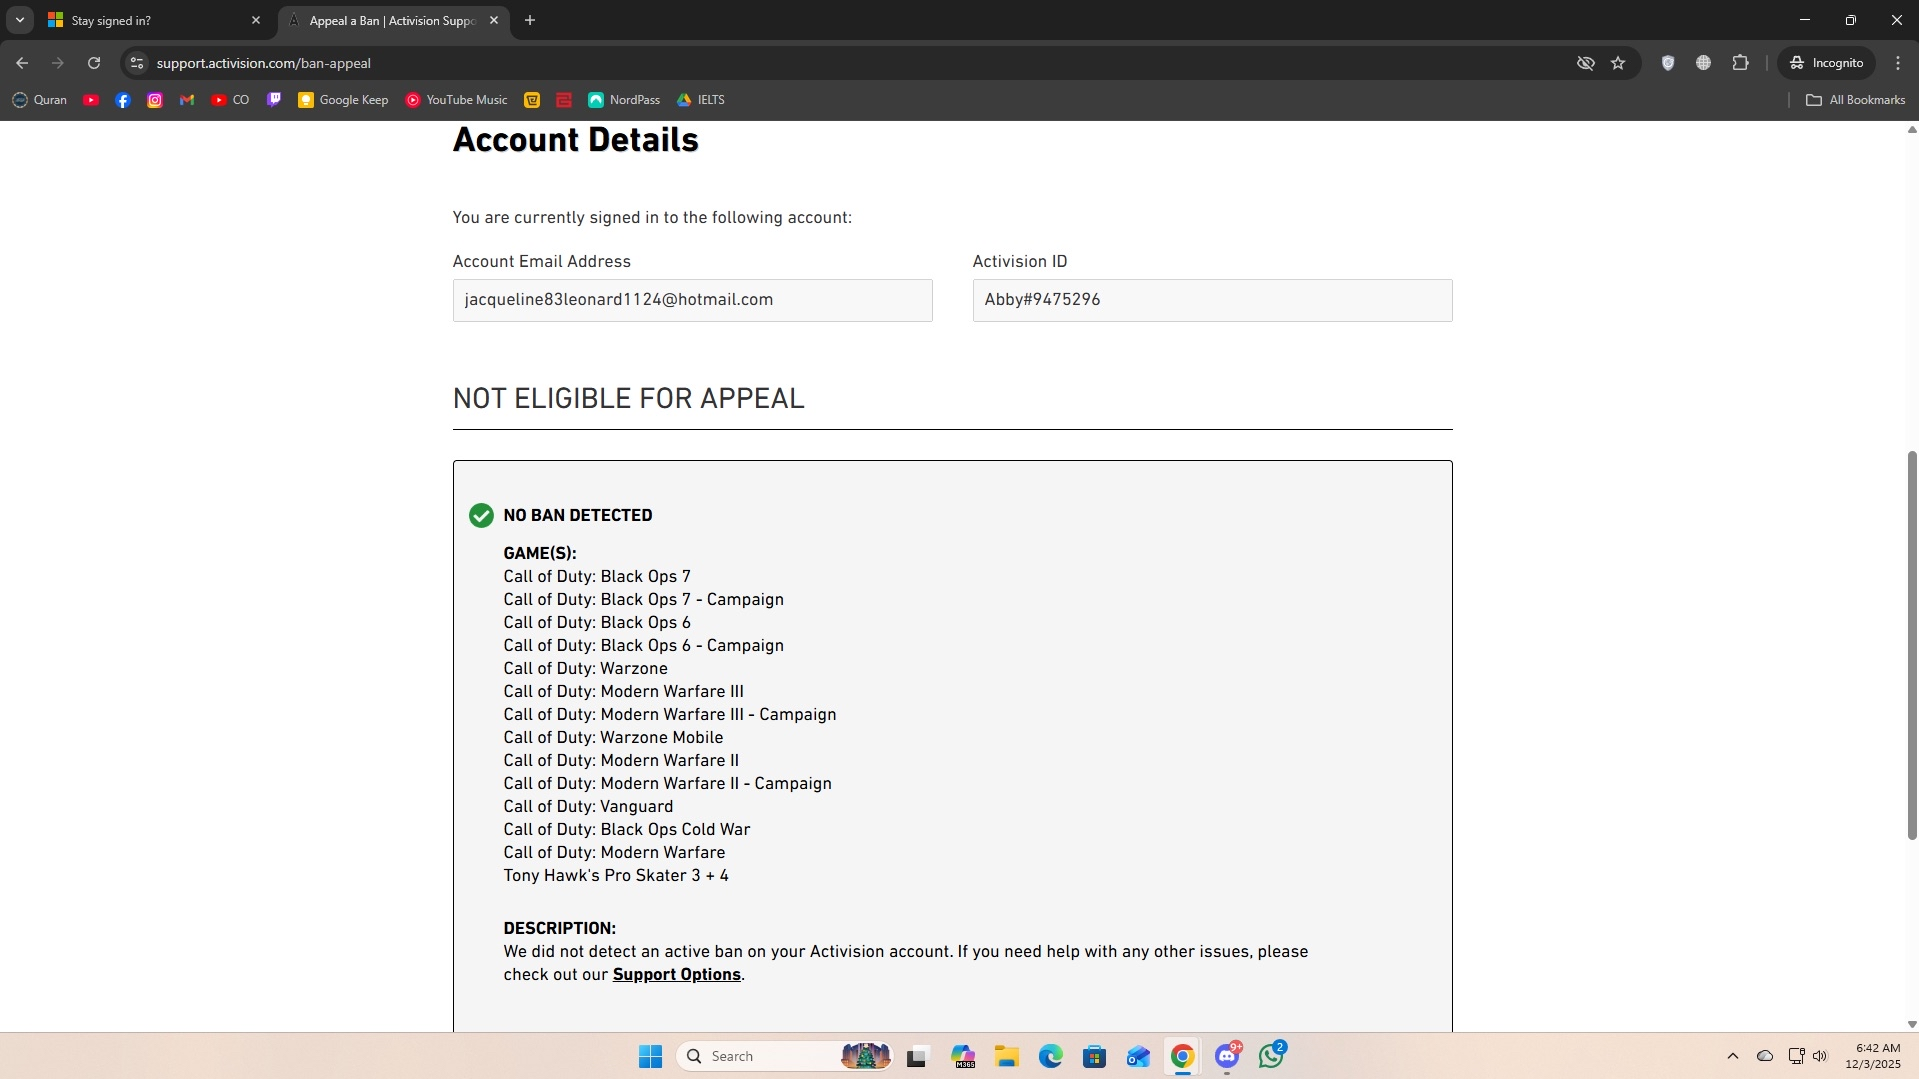
Task: Open Microsoft Store from the taskbar
Action: pyautogui.click(x=1094, y=1056)
